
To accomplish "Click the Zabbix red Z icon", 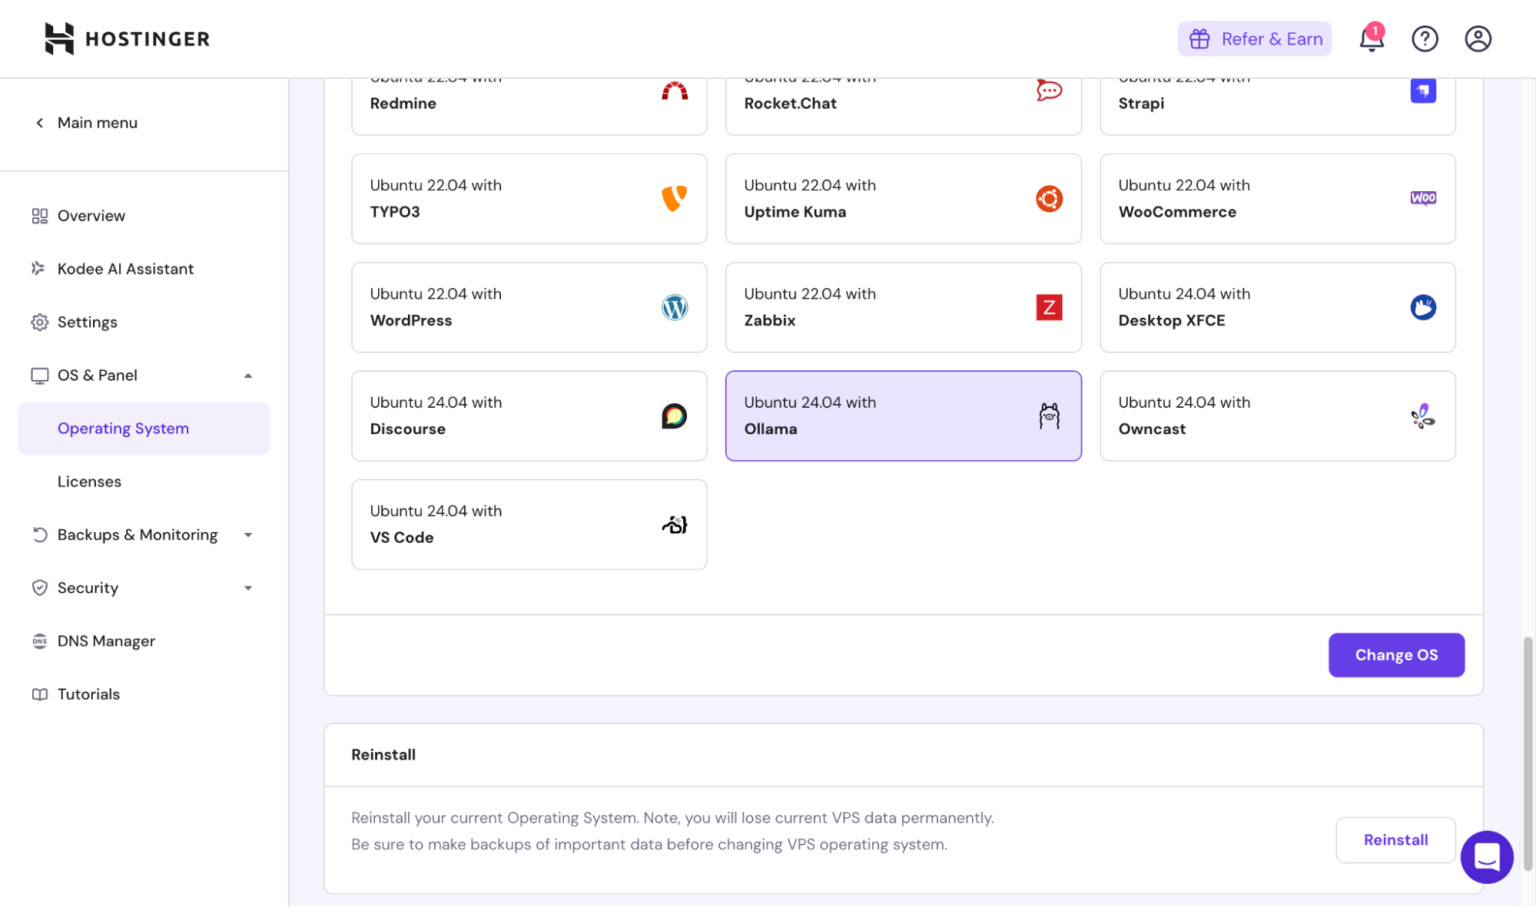I will (x=1048, y=307).
